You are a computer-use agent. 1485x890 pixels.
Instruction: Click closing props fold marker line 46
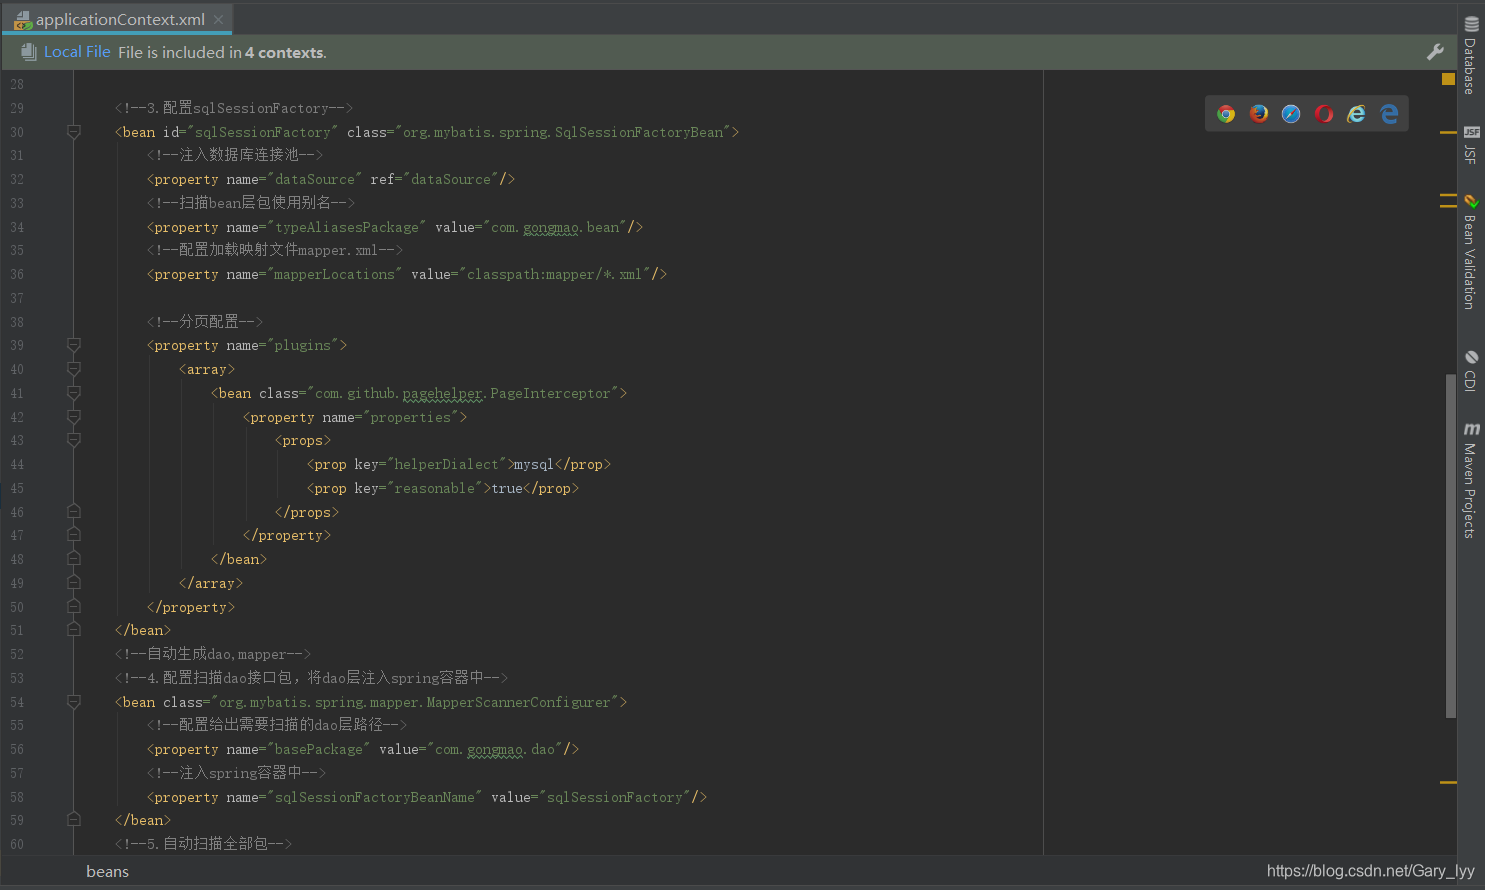(74, 512)
